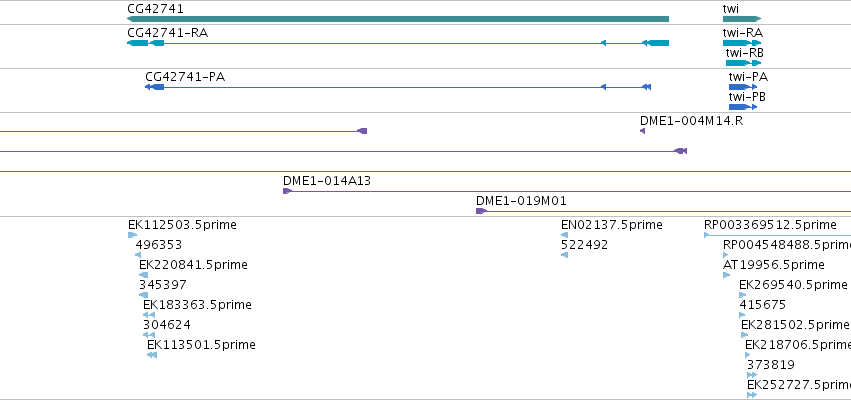The image size is (851, 400).
Task: Select the twi-PB protein label
Action: (747, 97)
